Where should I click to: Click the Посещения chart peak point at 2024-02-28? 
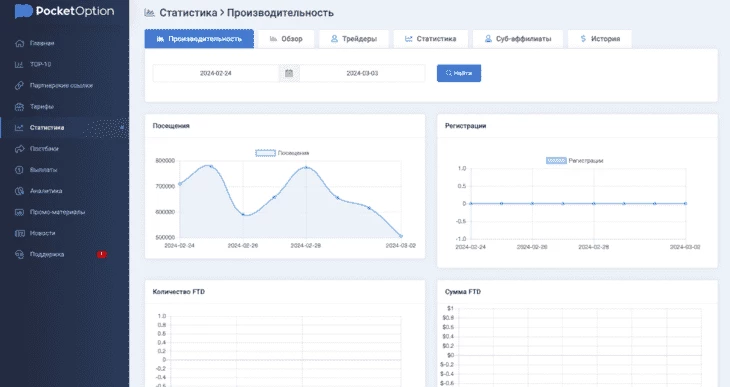point(306,167)
